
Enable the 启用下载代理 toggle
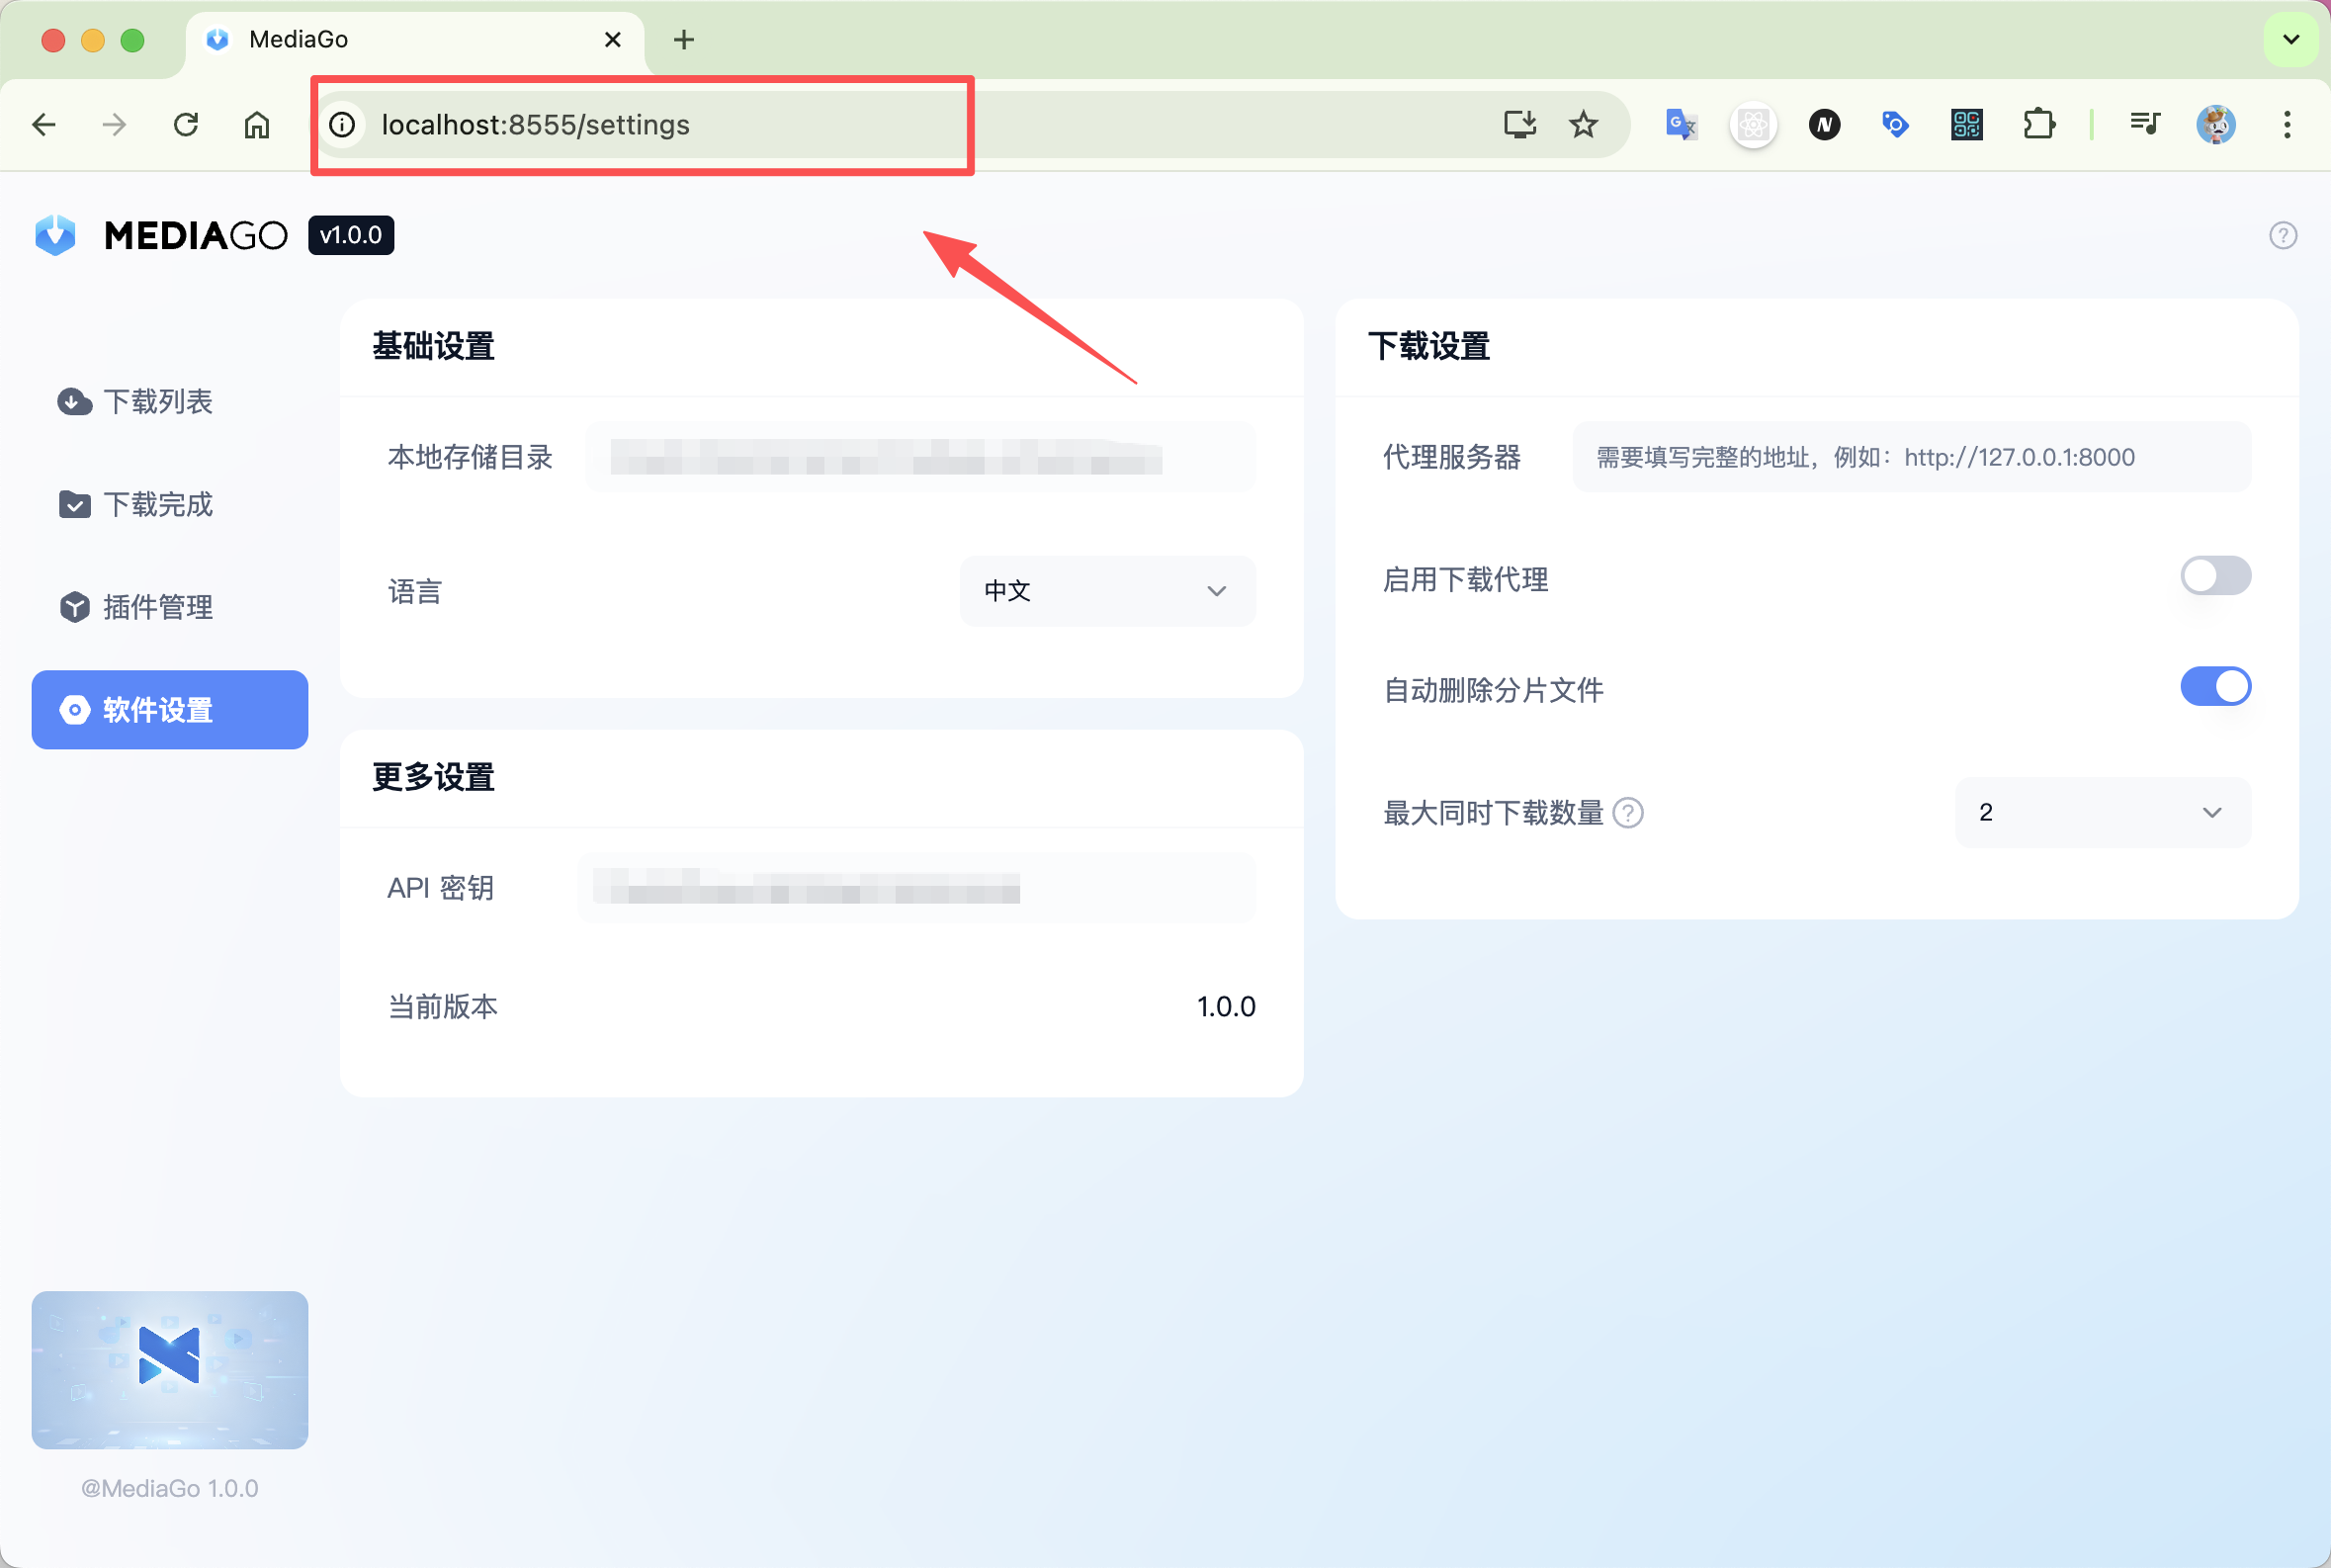[2215, 577]
